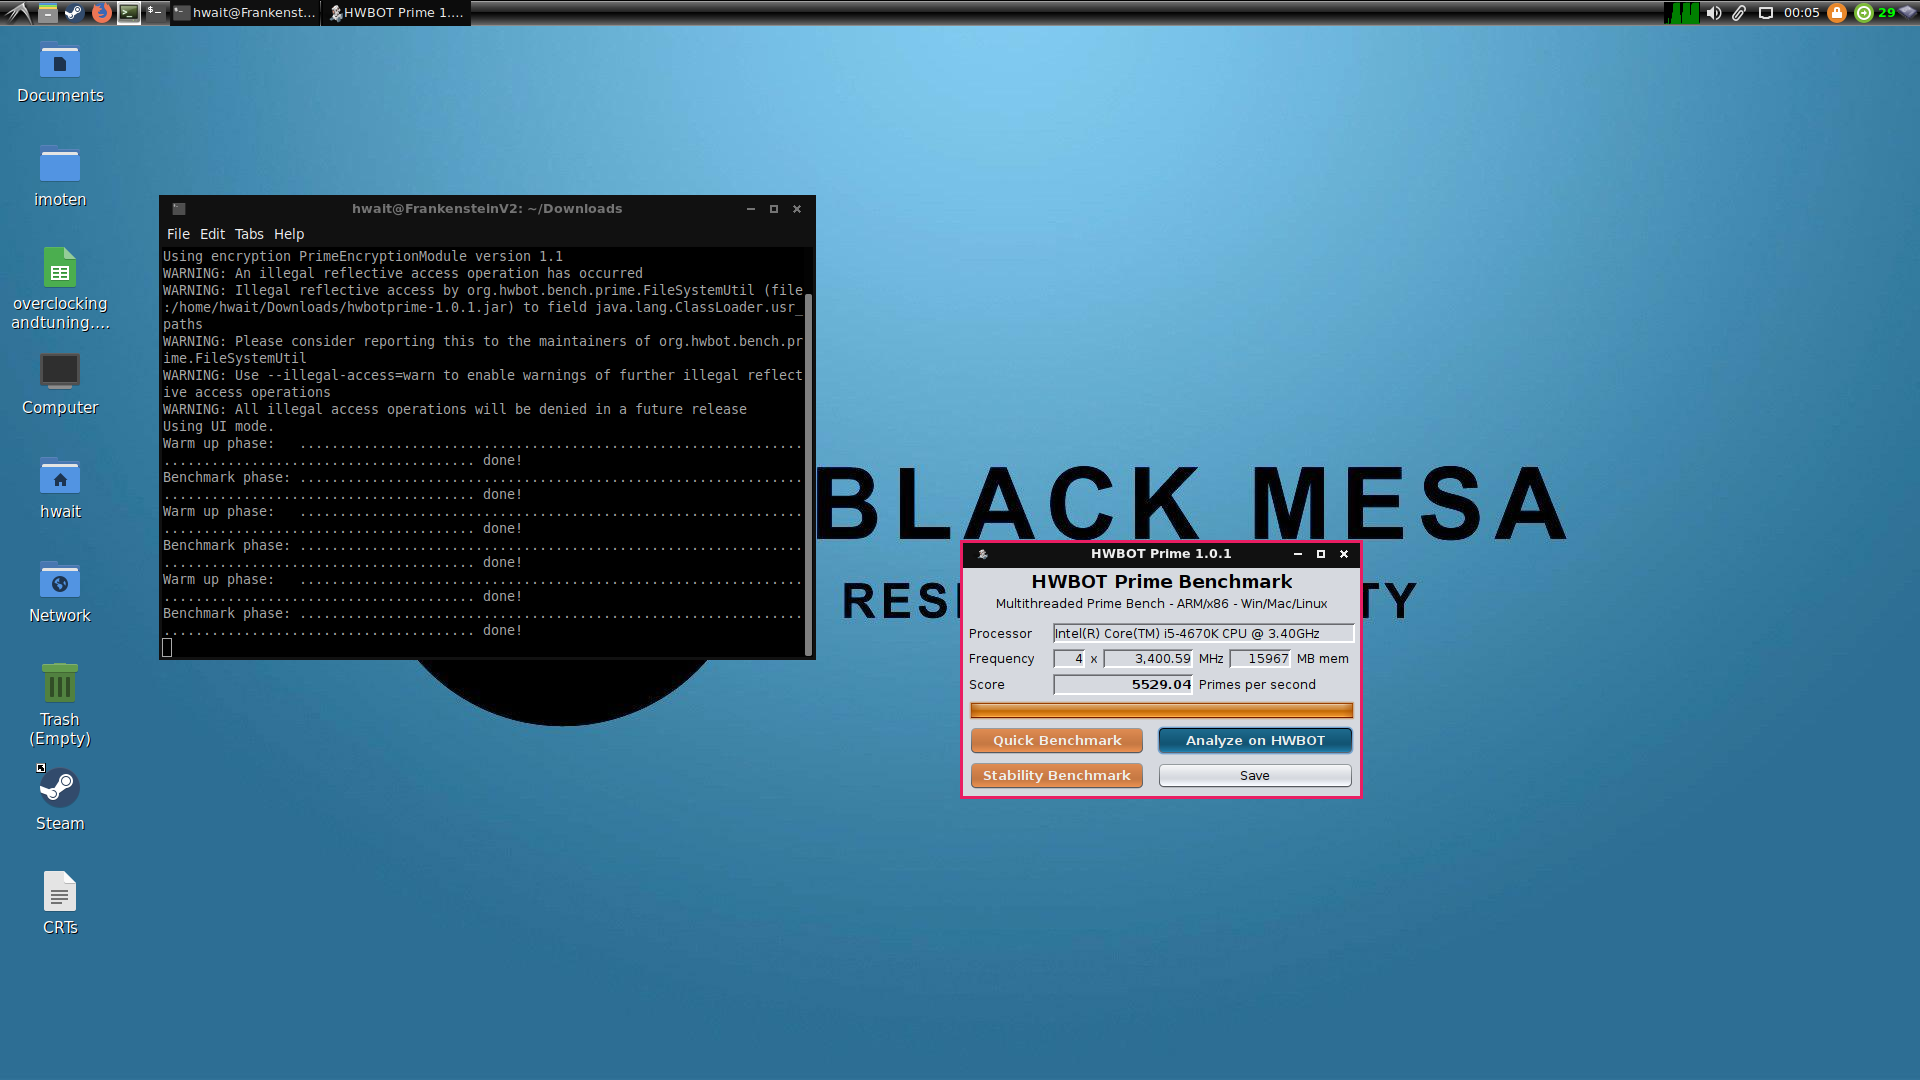
Task: Click the 'Primes per second' label
Action: coord(1257,685)
